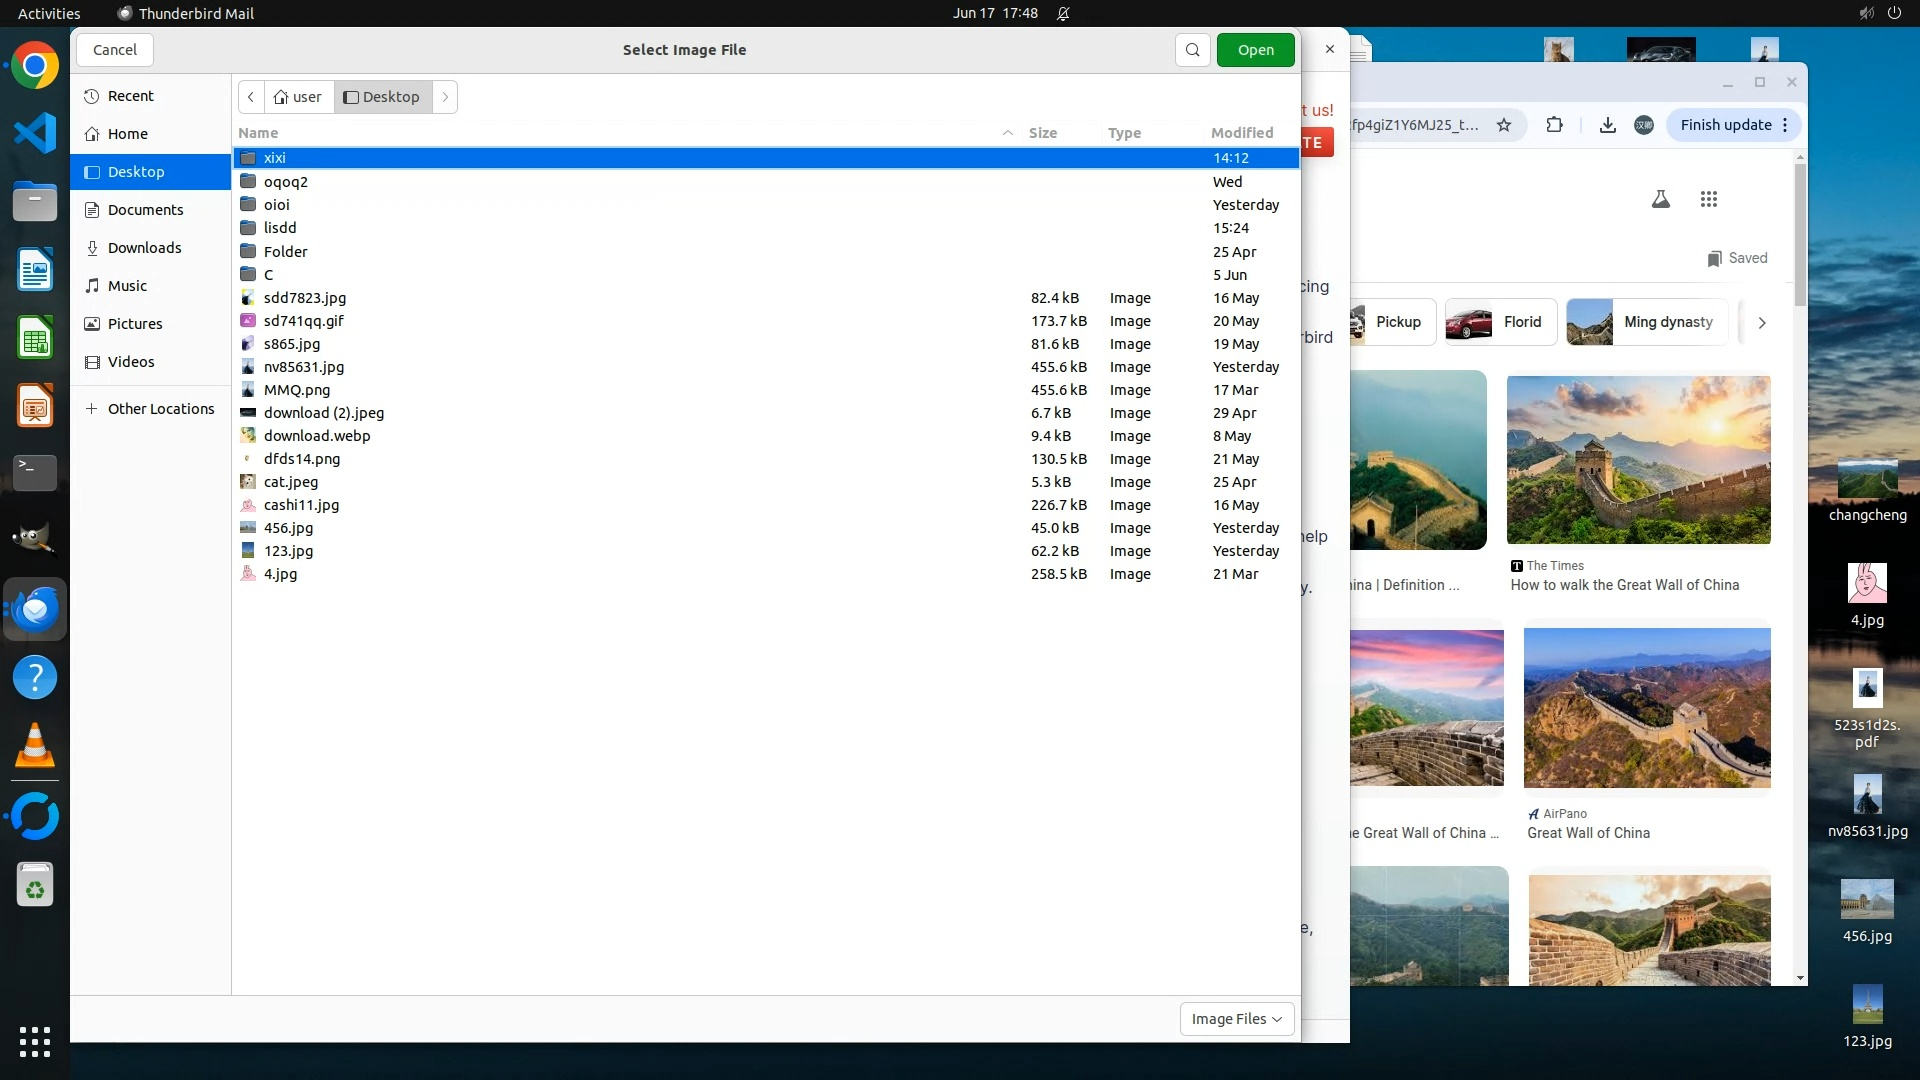Go forward with the path bar right chevron

pyautogui.click(x=445, y=97)
